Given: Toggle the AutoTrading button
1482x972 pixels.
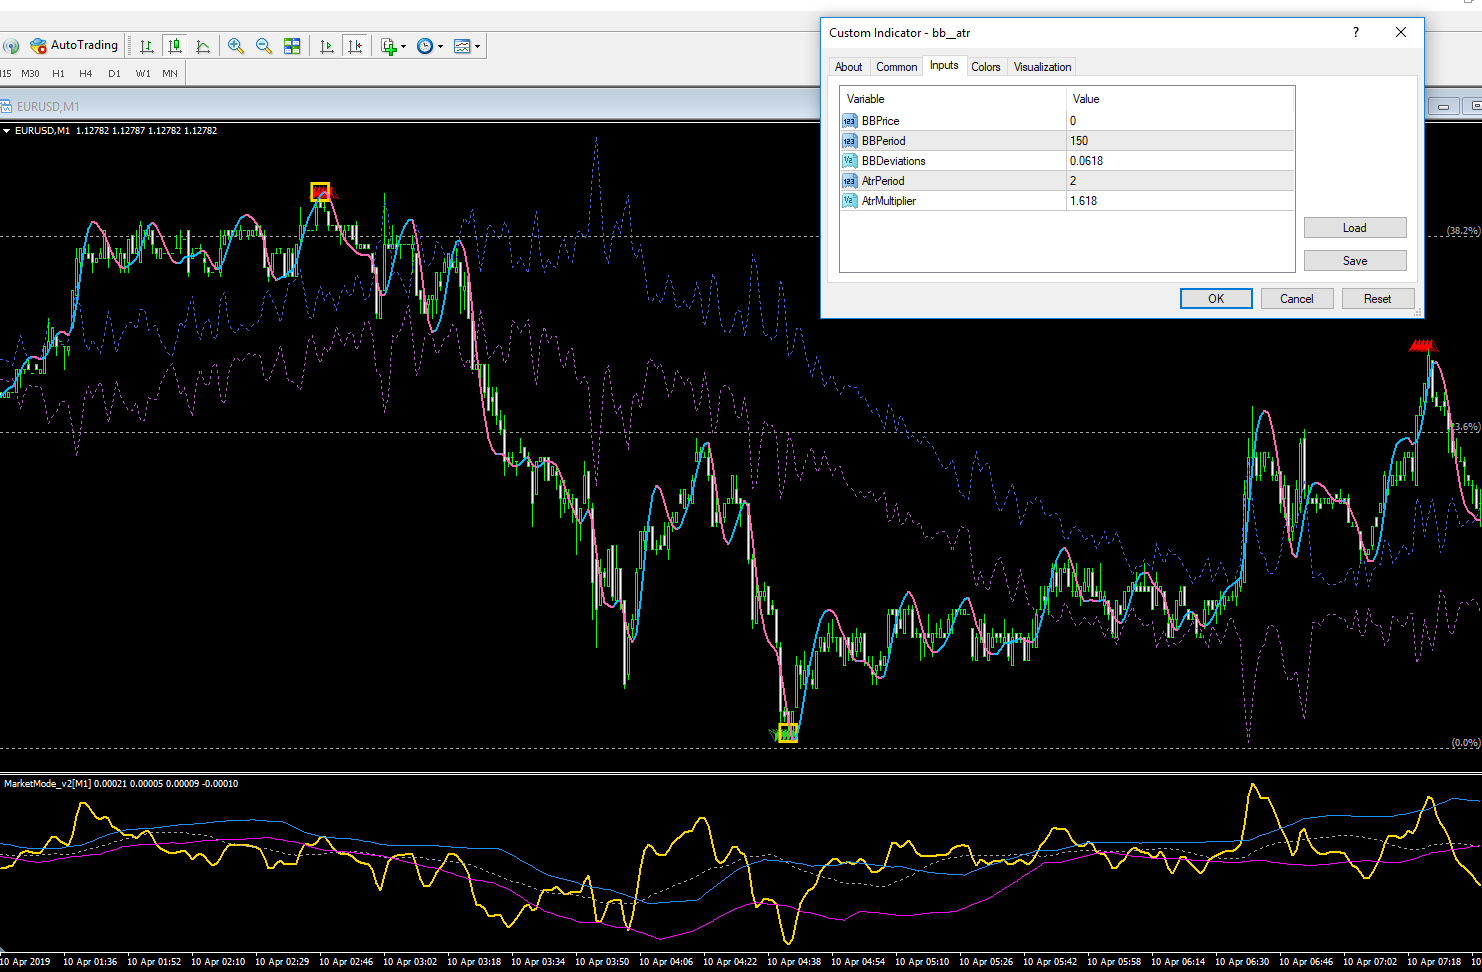Looking at the screenshot, I should pyautogui.click(x=75, y=45).
